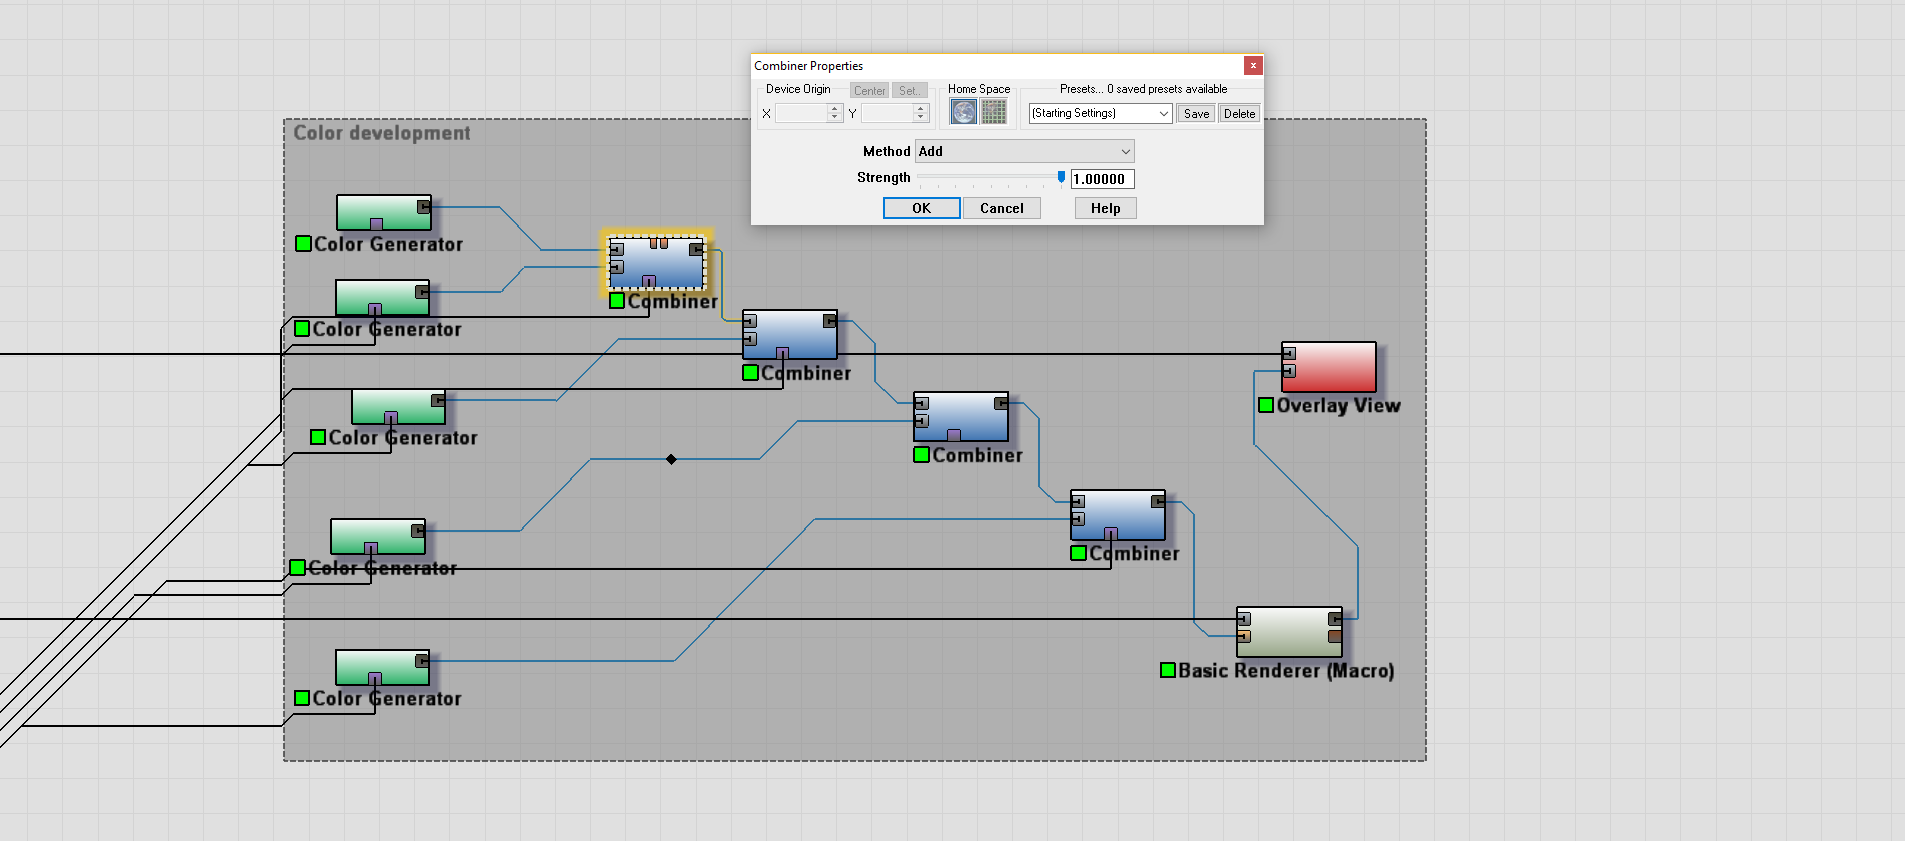Screen dimensions: 1905x841
Task: Select the globe Home Space icon
Action: tap(963, 112)
